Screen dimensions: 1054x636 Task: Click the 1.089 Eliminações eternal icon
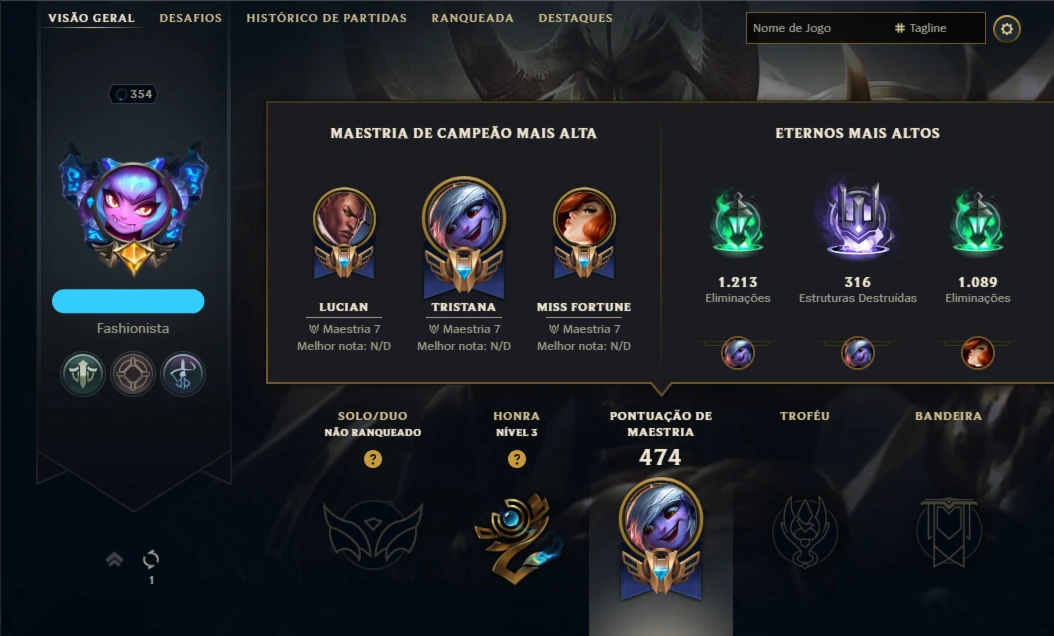977,223
